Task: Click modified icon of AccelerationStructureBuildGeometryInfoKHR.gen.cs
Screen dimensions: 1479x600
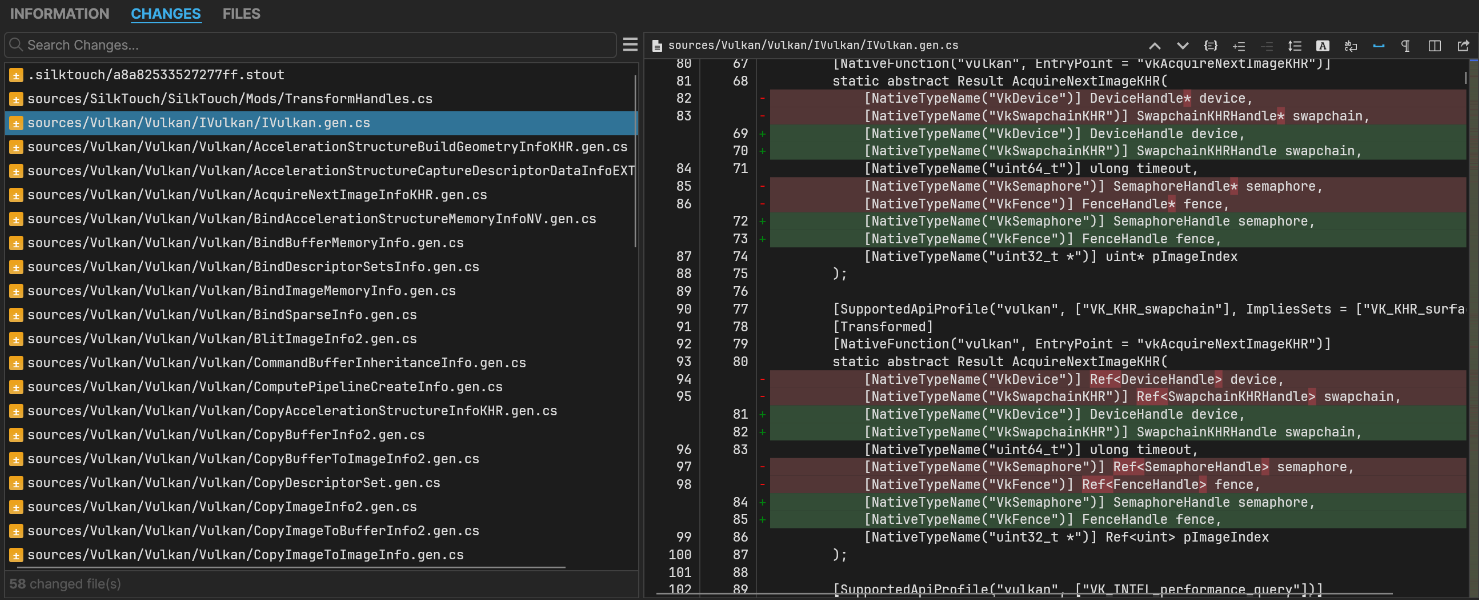Action: coord(16,147)
